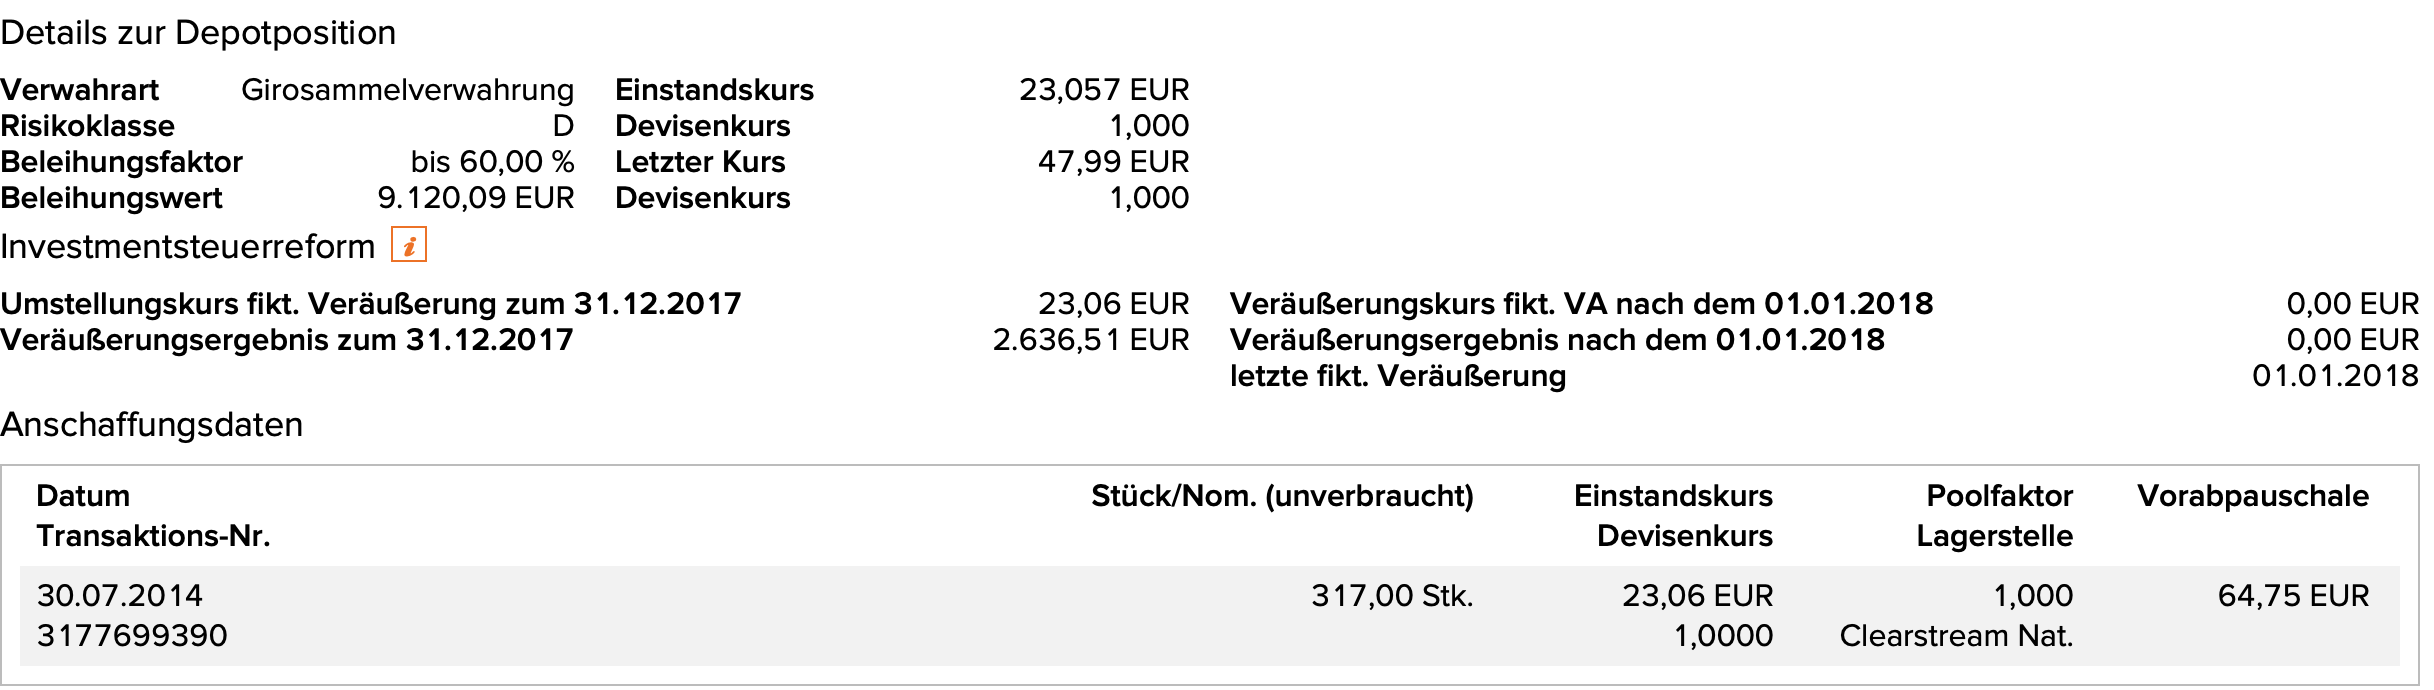Click the Details zur Depotposition heading

[198, 33]
